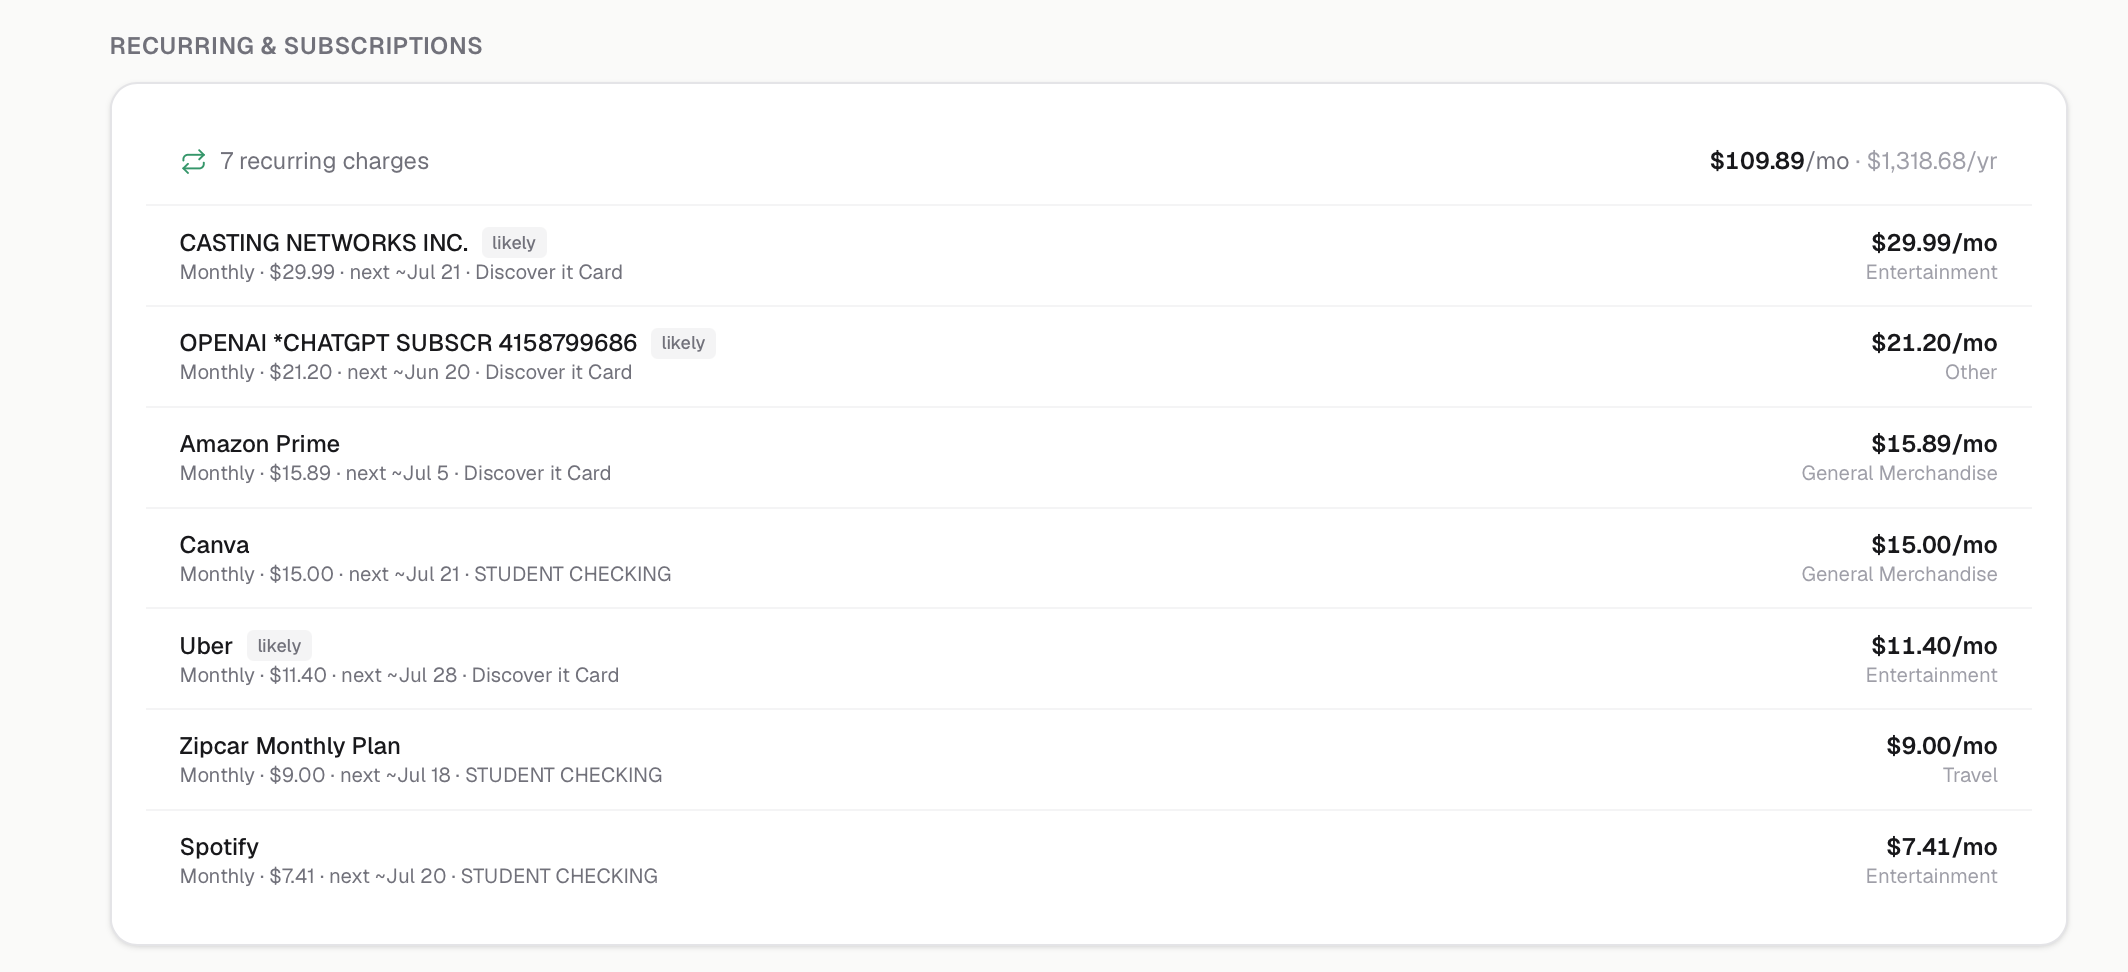
Task: Click the 'likely' badge next to CASTING NETWORKS
Action: 514,243
